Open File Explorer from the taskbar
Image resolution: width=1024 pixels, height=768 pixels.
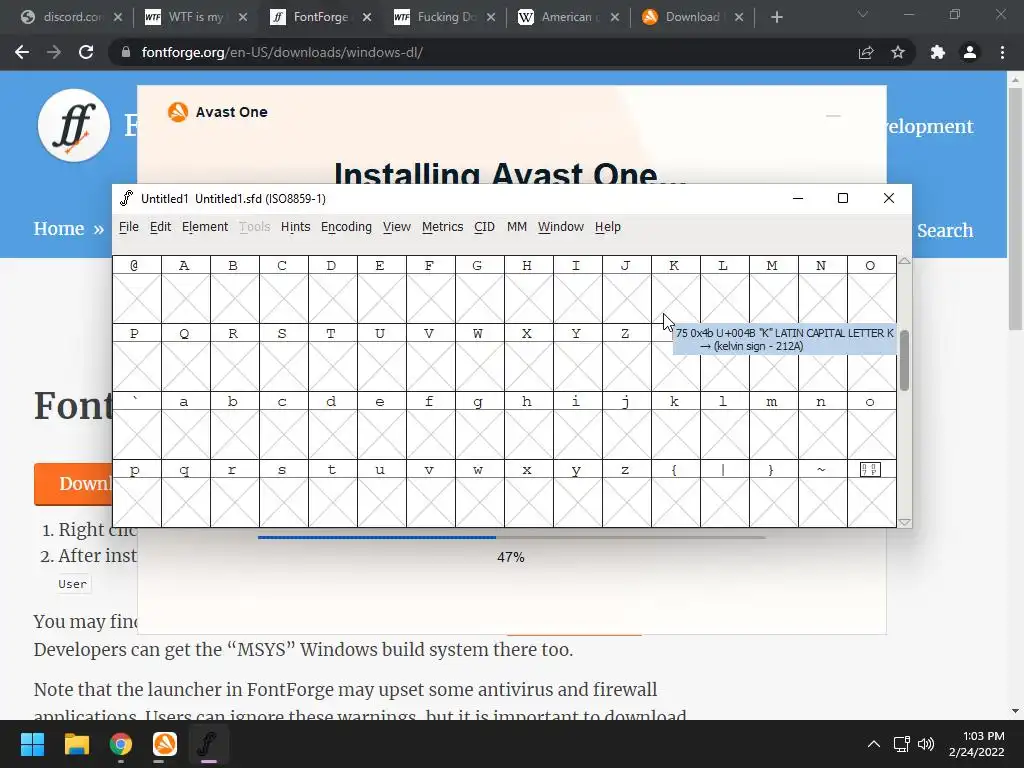pyautogui.click(x=76, y=744)
